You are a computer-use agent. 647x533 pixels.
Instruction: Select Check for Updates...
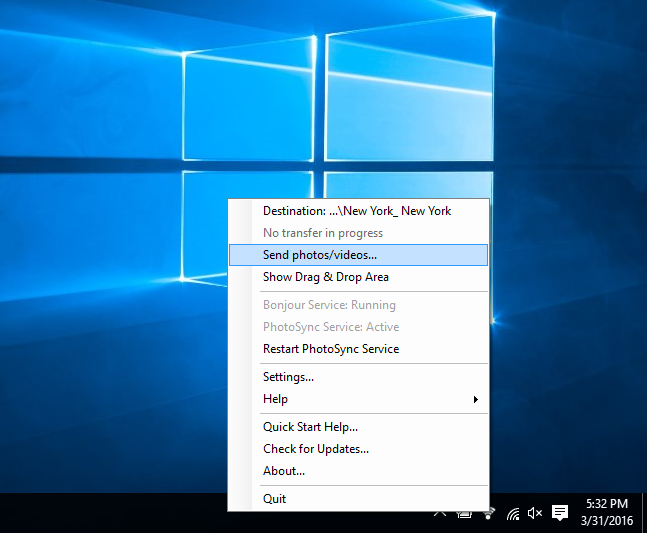point(358,449)
